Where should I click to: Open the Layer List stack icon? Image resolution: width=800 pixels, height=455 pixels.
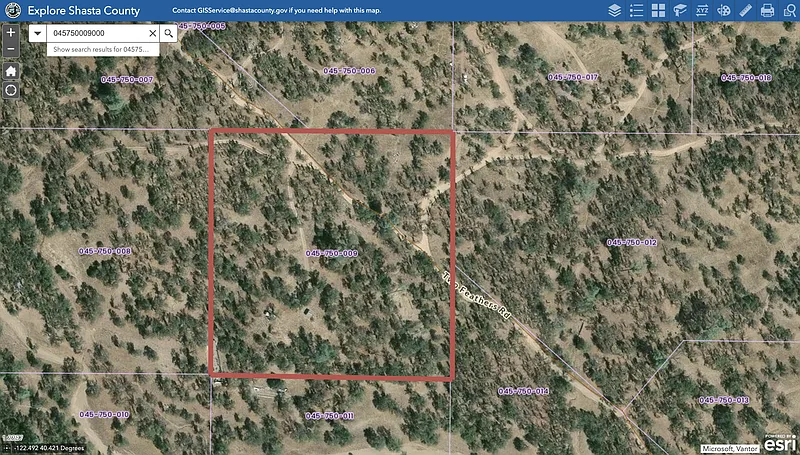point(614,10)
